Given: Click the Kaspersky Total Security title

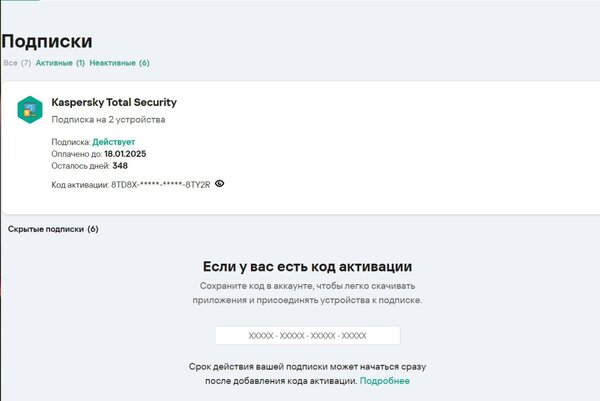Looking at the screenshot, I should tap(114, 102).
